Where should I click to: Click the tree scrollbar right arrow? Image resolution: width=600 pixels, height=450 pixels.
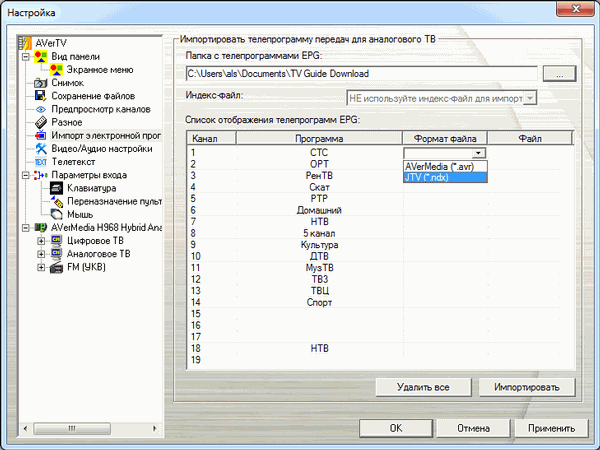click(155, 429)
